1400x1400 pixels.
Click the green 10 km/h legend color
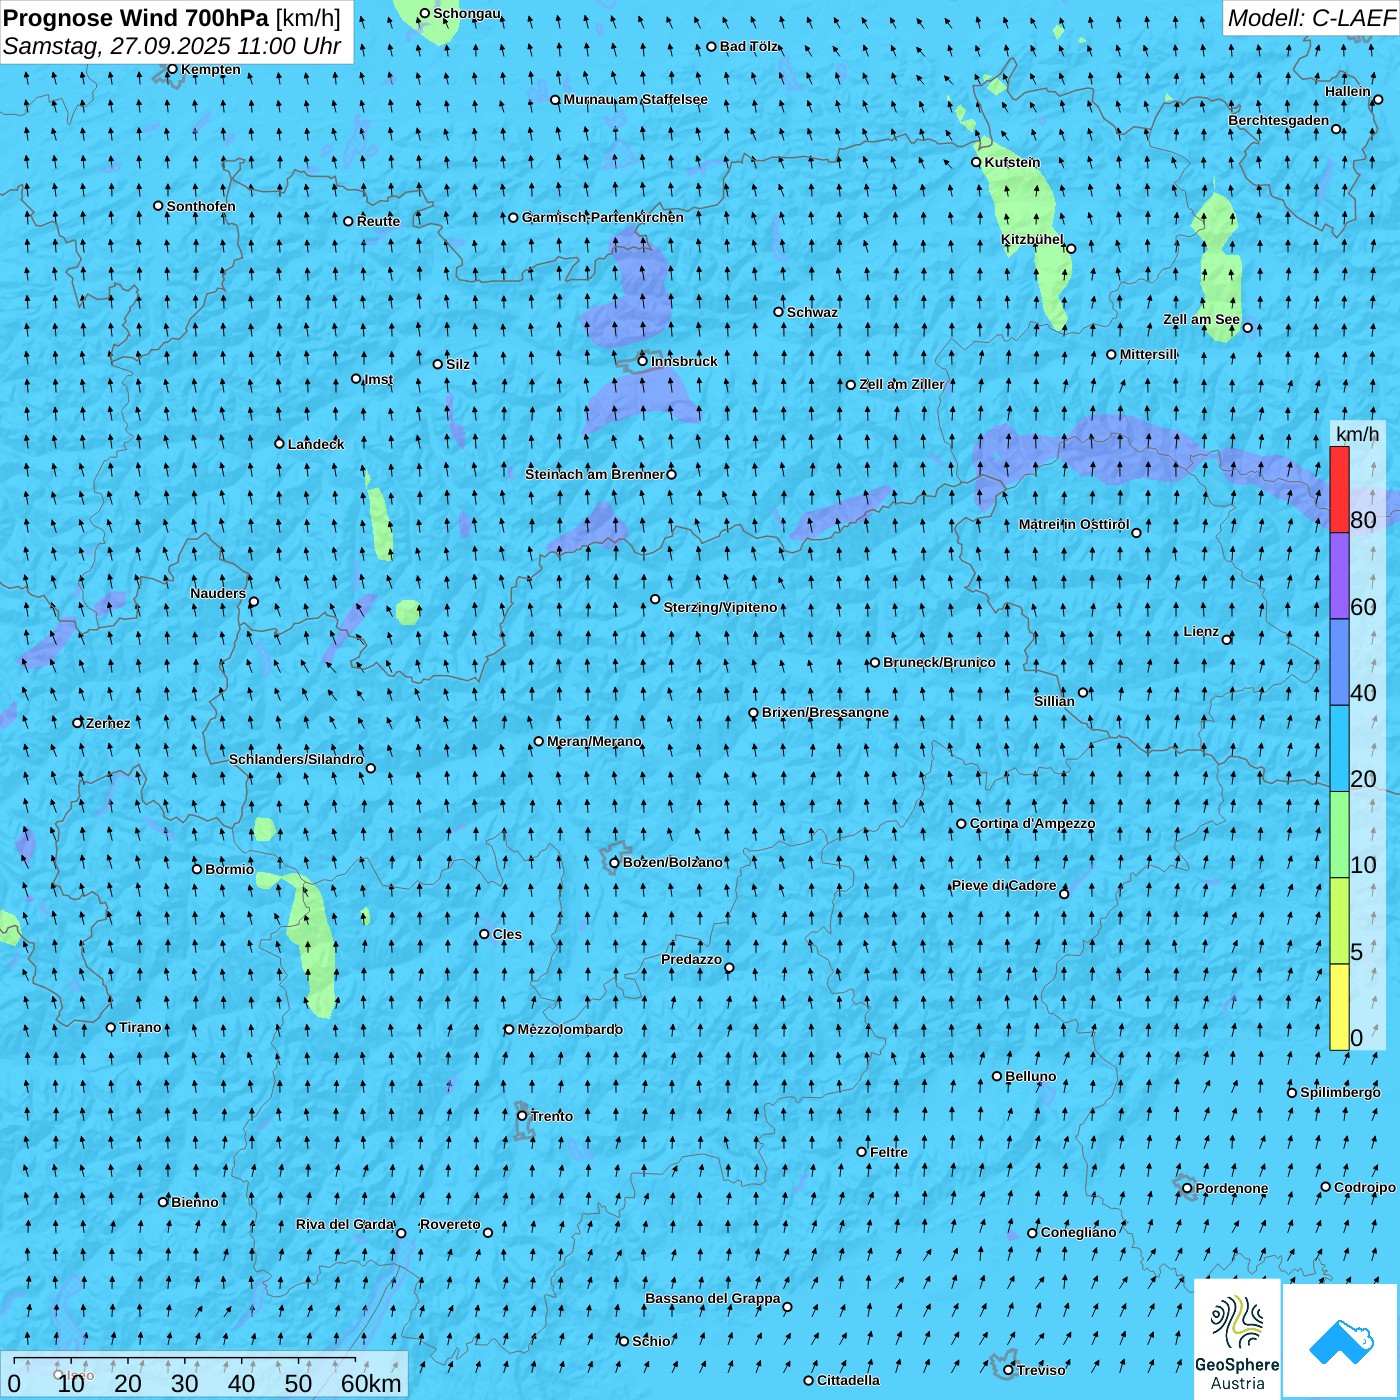1339,834
